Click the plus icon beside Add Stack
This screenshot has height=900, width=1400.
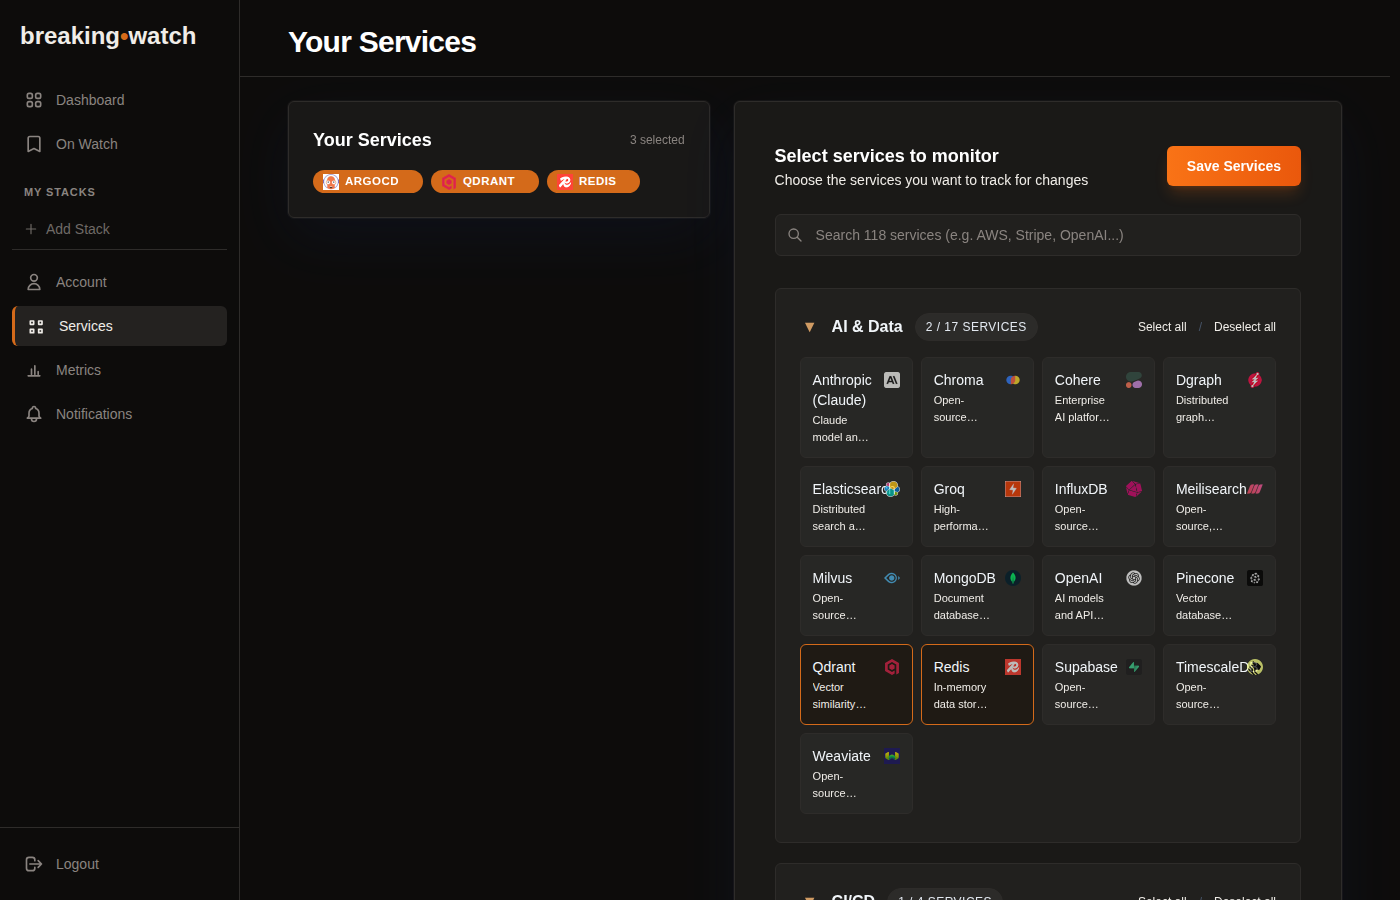[x=31, y=229]
